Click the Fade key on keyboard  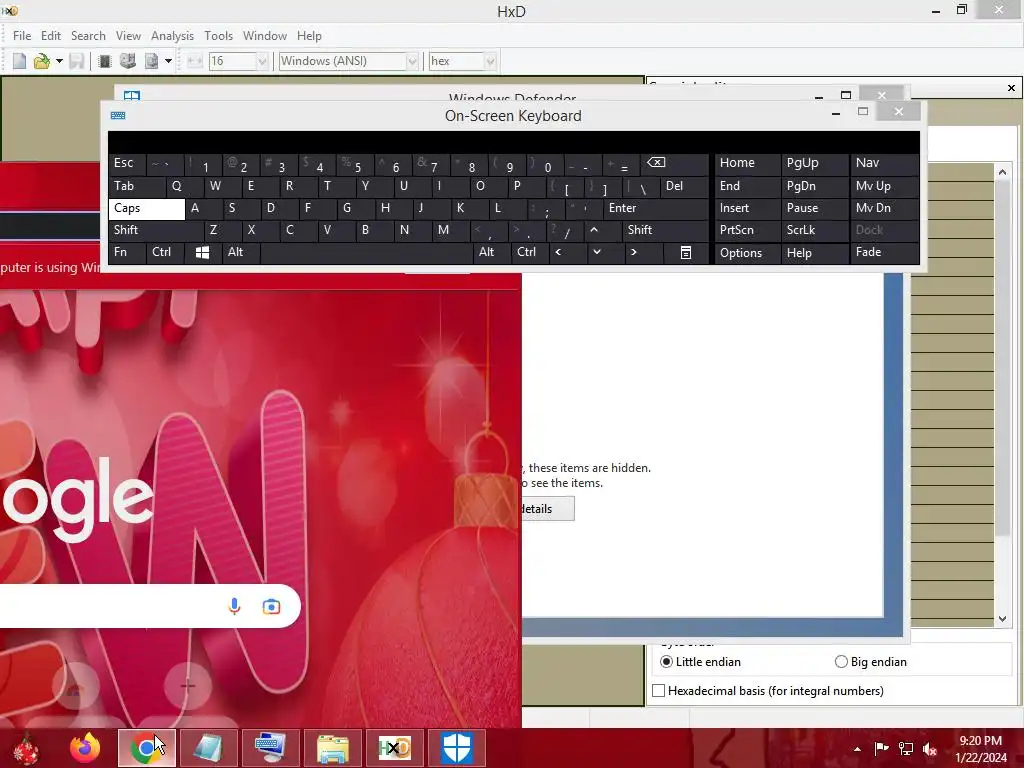coord(884,252)
